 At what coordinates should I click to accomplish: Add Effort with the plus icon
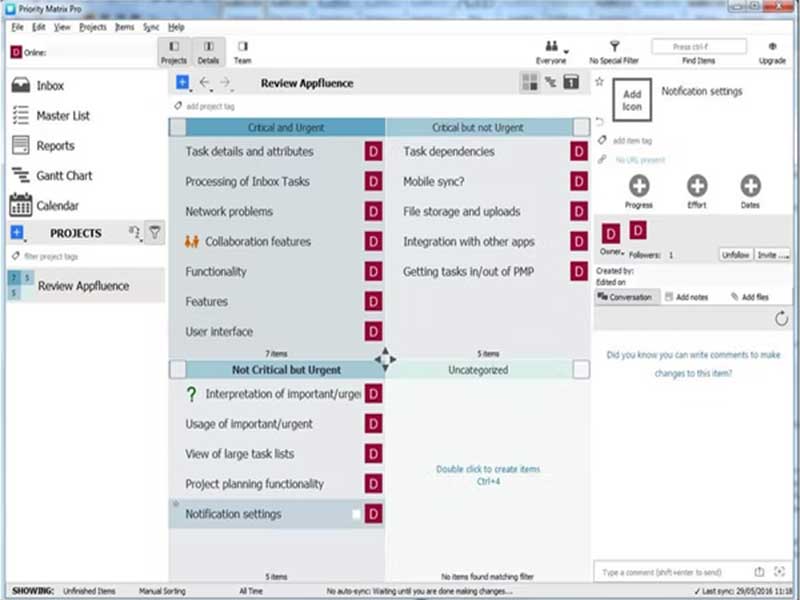pos(697,186)
